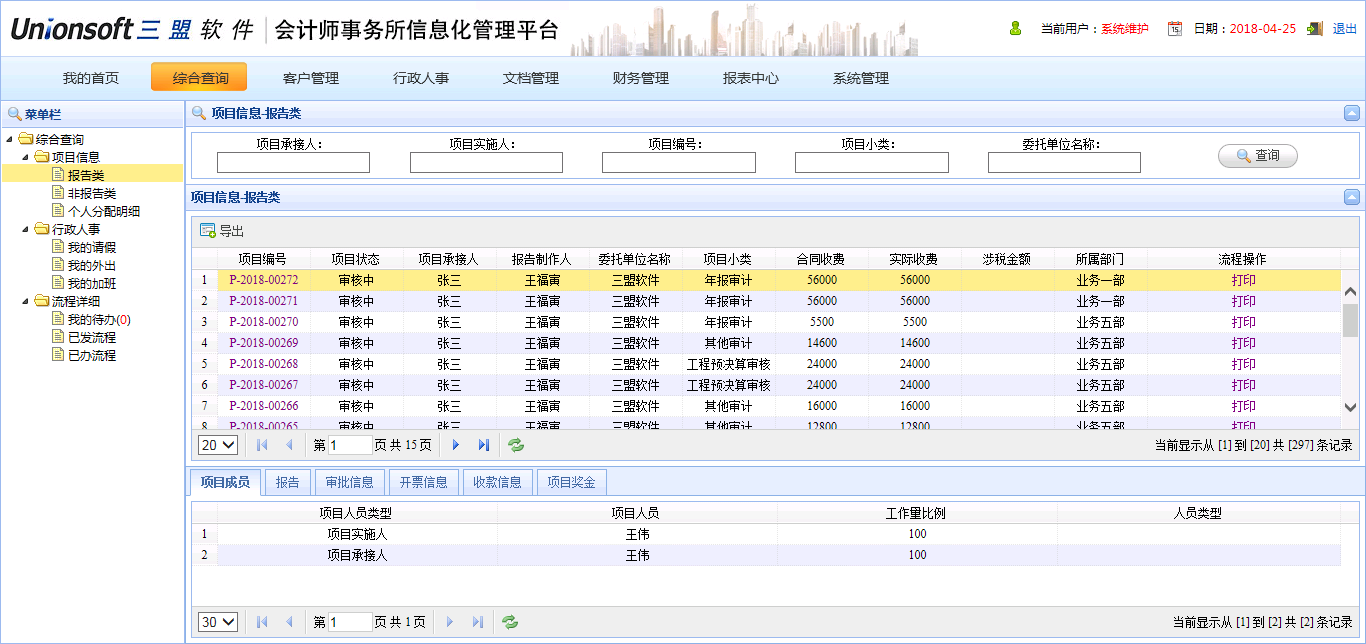The image size is (1366, 644).
Task: Click the page number field in project grid
Action: pyautogui.click(x=350, y=445)
